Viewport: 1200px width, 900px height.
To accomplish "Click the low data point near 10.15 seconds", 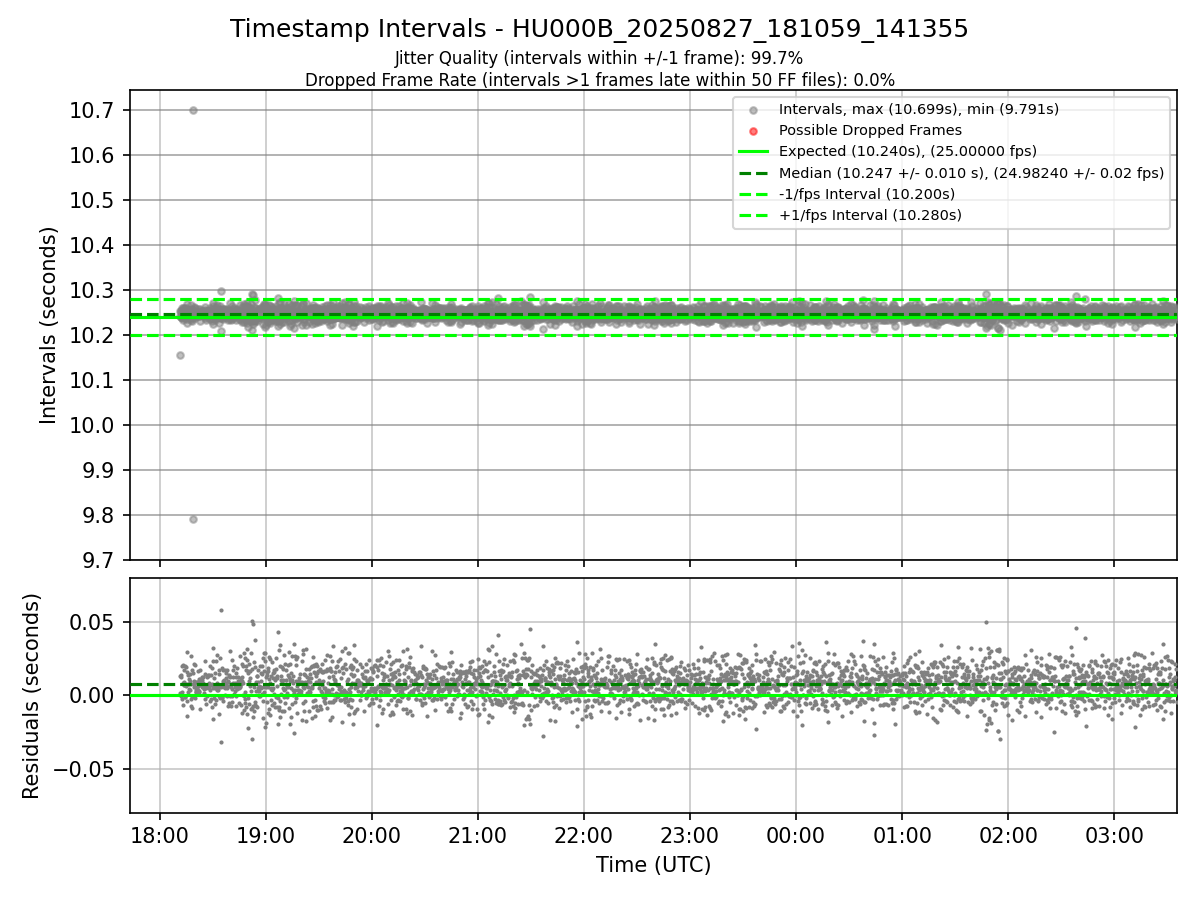I will pos(180,355).
